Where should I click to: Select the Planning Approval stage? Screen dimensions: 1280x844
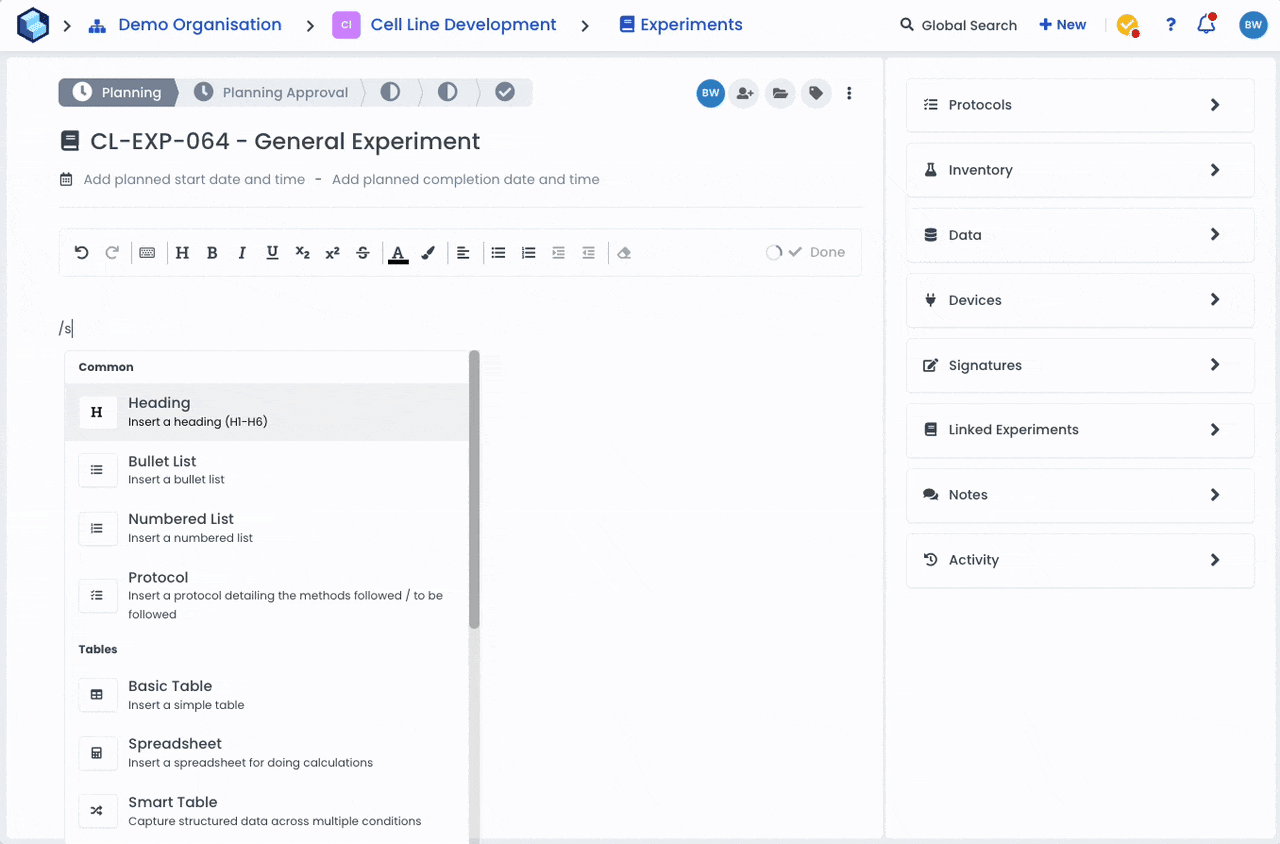[272, 92]
